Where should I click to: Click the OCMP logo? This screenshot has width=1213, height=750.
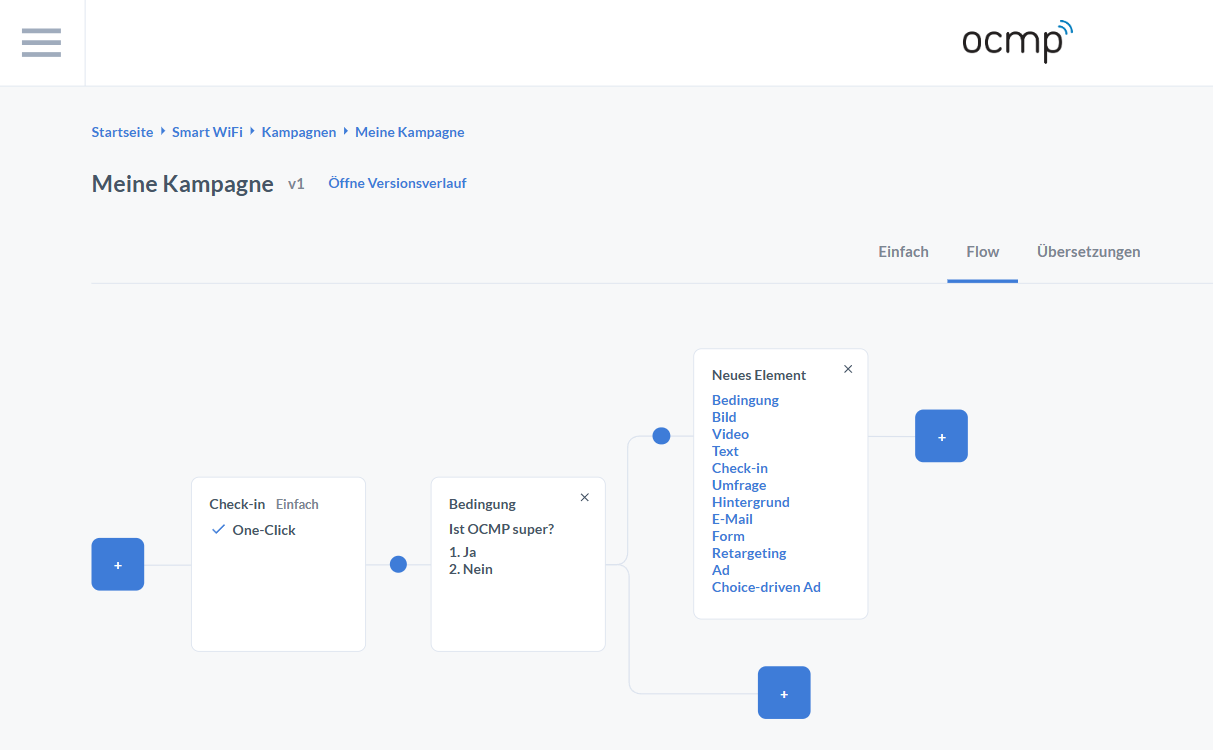pyautogui.click(x=1016, y=42)
